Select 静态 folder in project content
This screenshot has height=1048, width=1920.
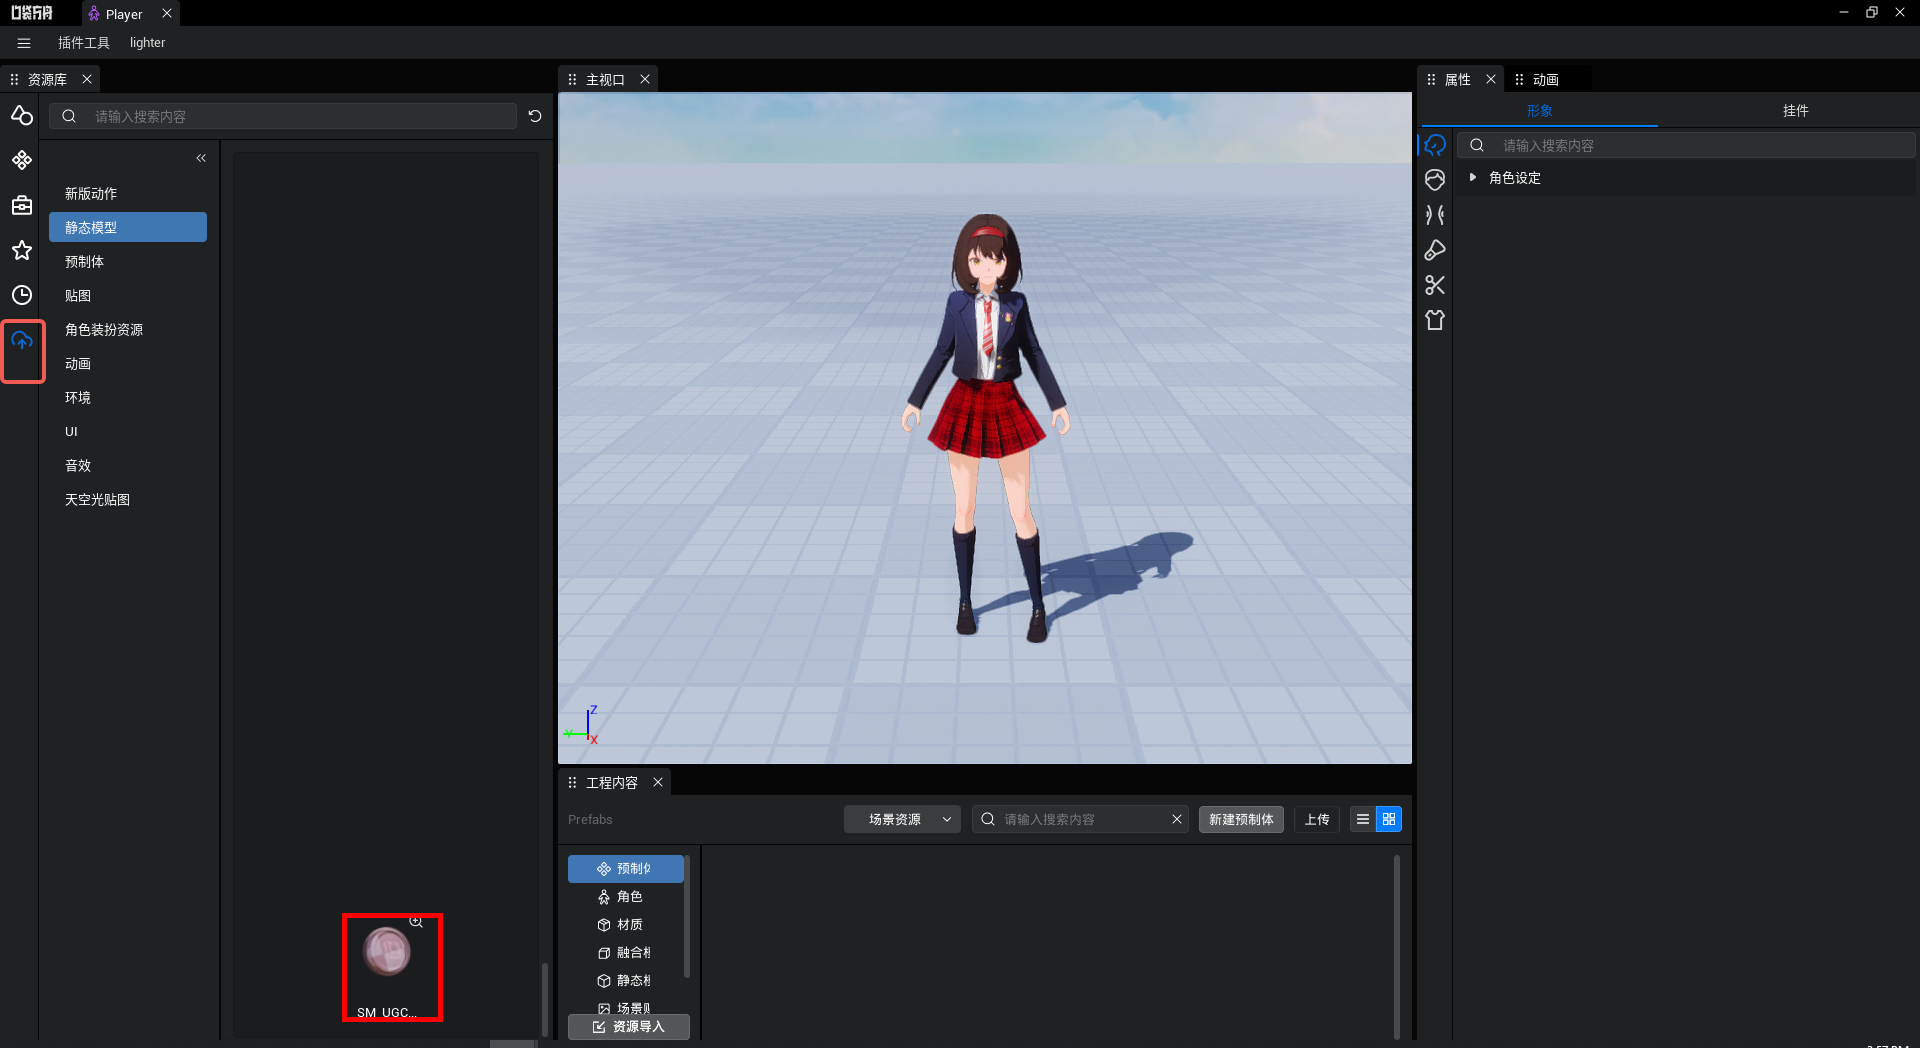(x=626, y=980)
